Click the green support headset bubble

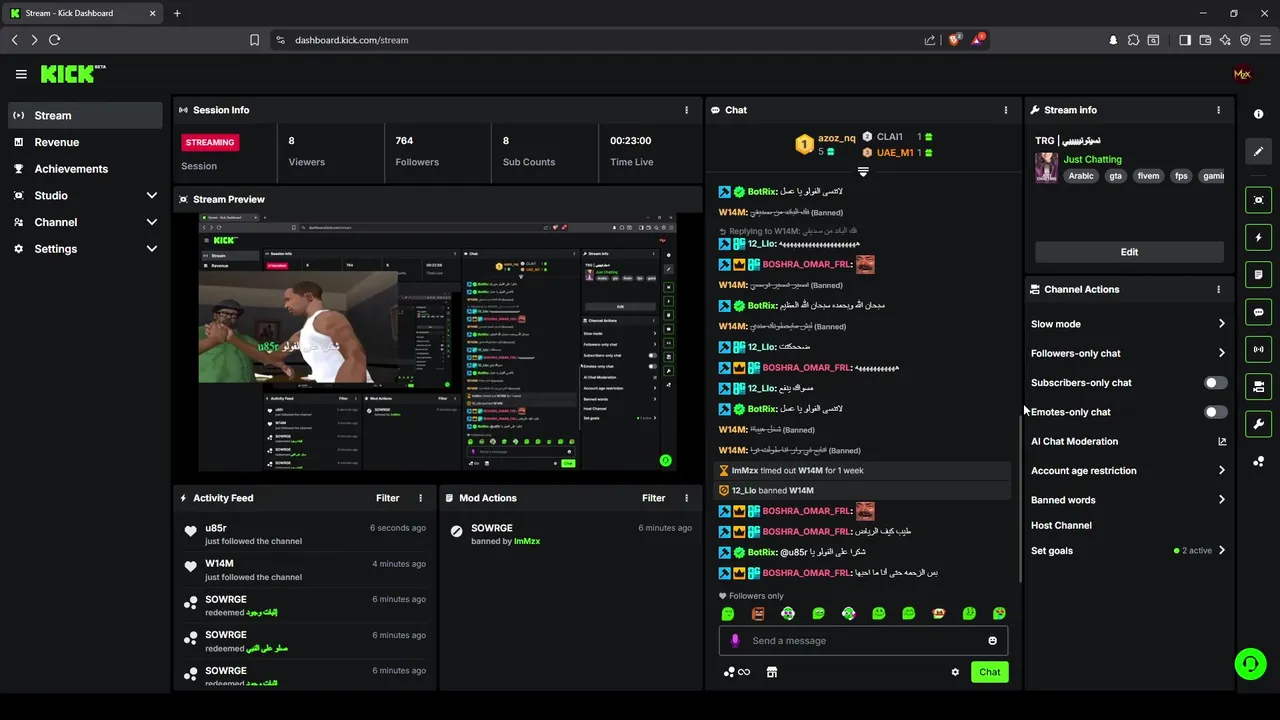[1250, 664]
